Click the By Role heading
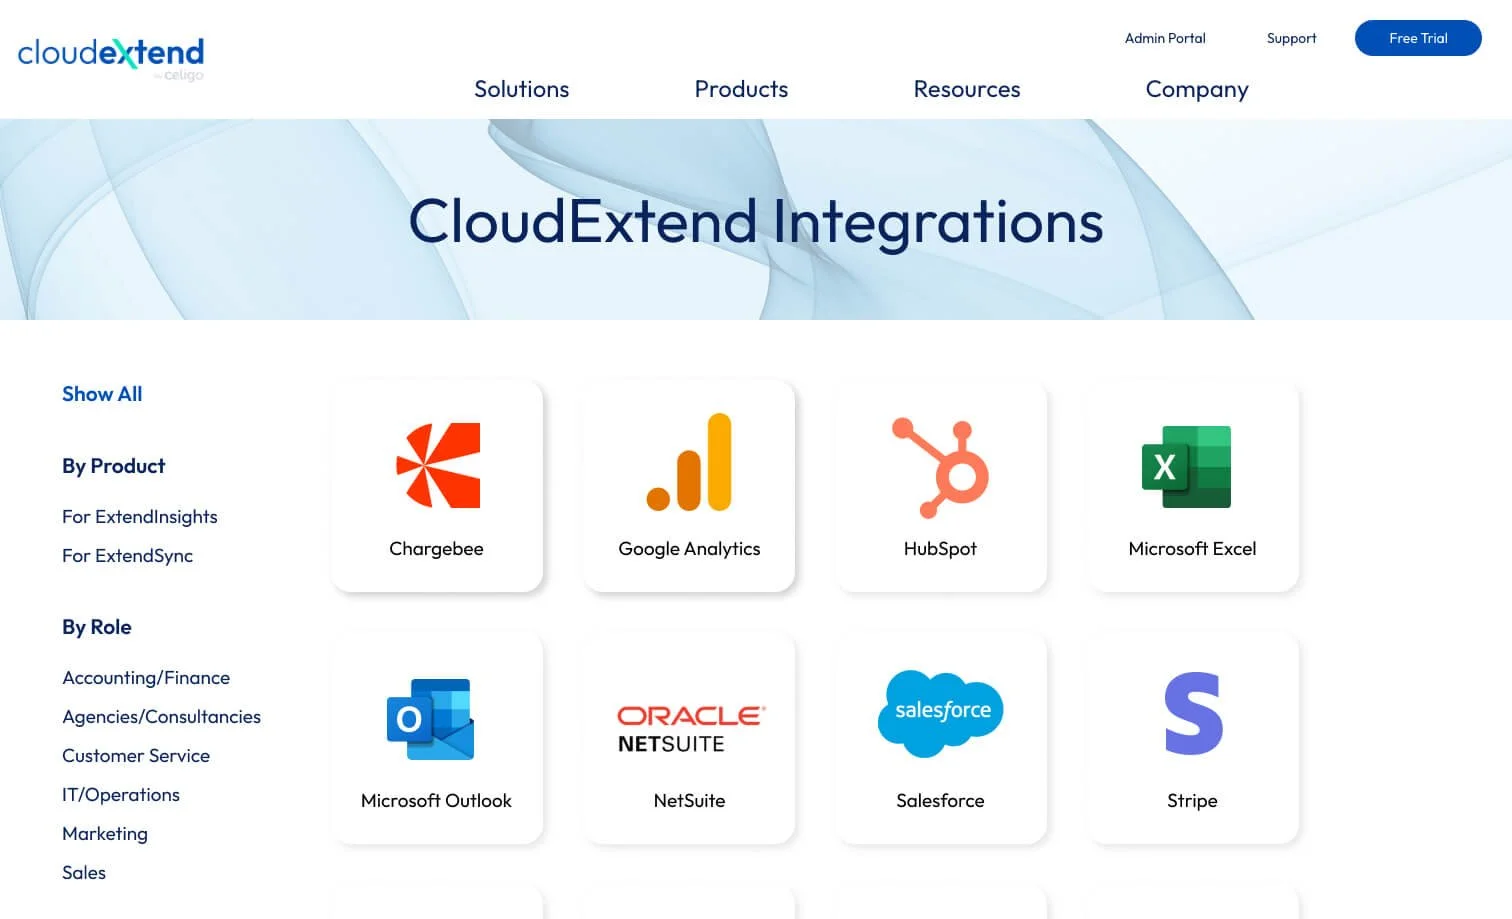This screenshot has width=1512, height=919. 97,627
